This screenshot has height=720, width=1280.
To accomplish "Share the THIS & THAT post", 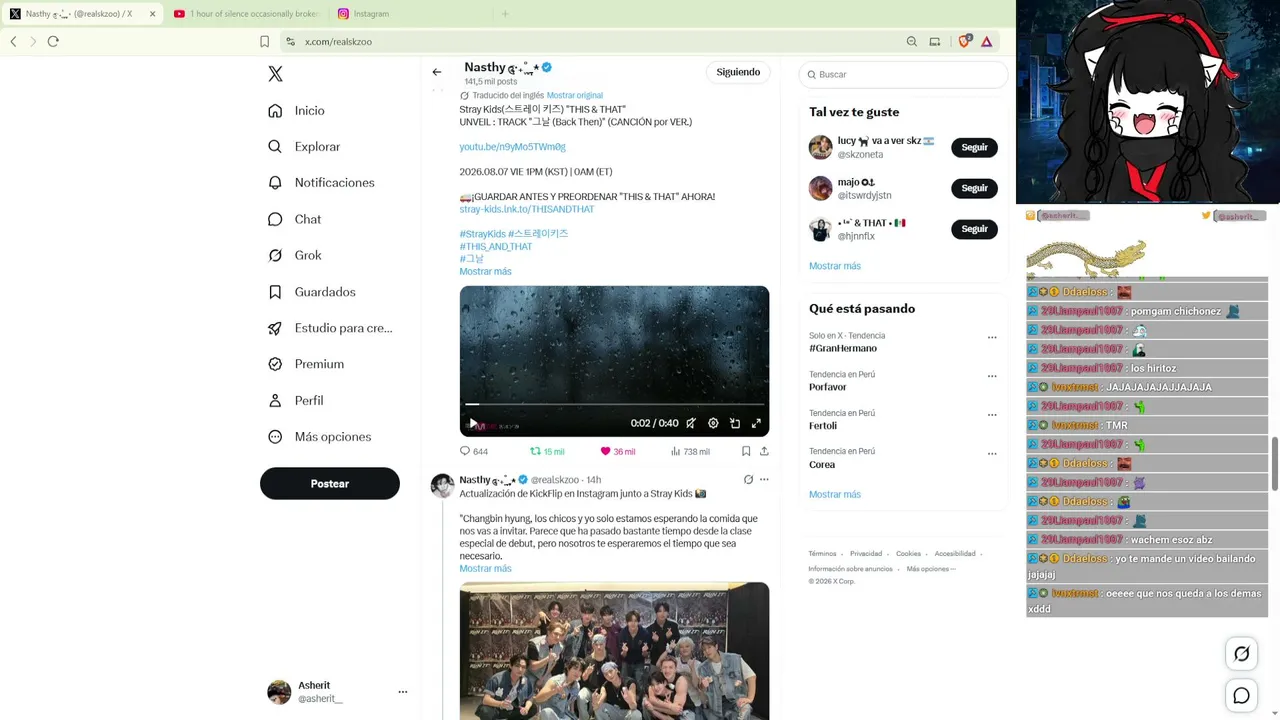I will (764, 451).
